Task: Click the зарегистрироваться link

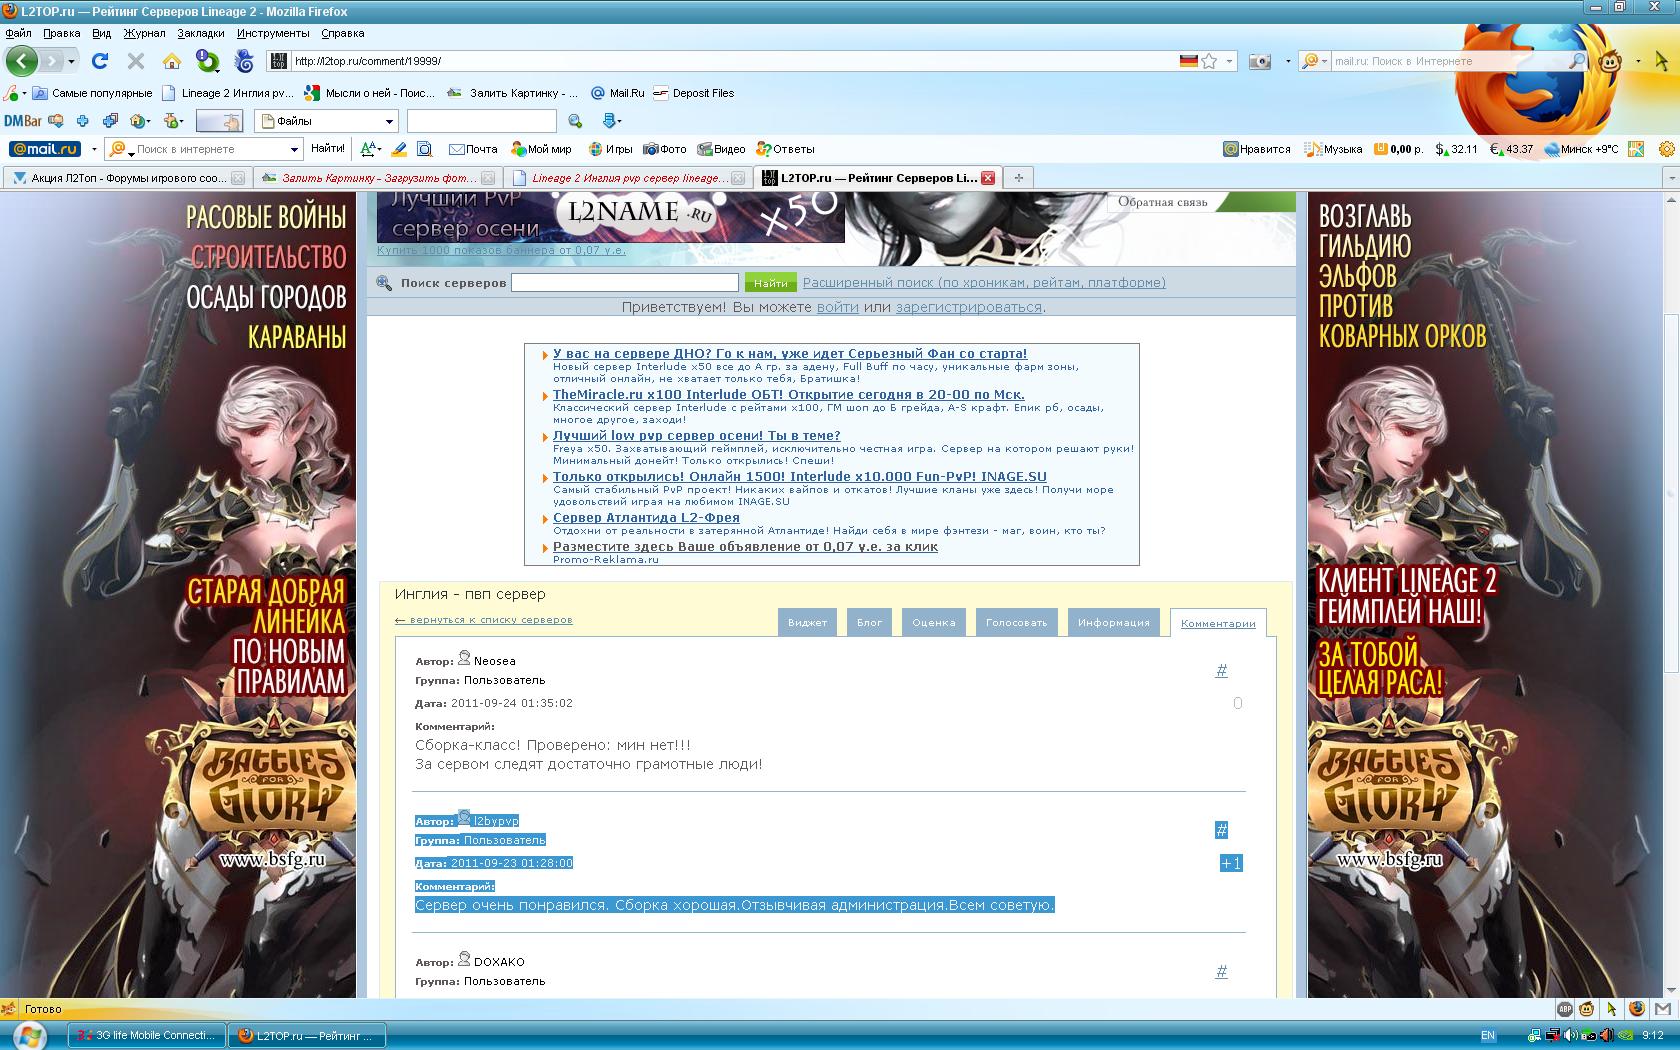Action: tap(968, 307)
